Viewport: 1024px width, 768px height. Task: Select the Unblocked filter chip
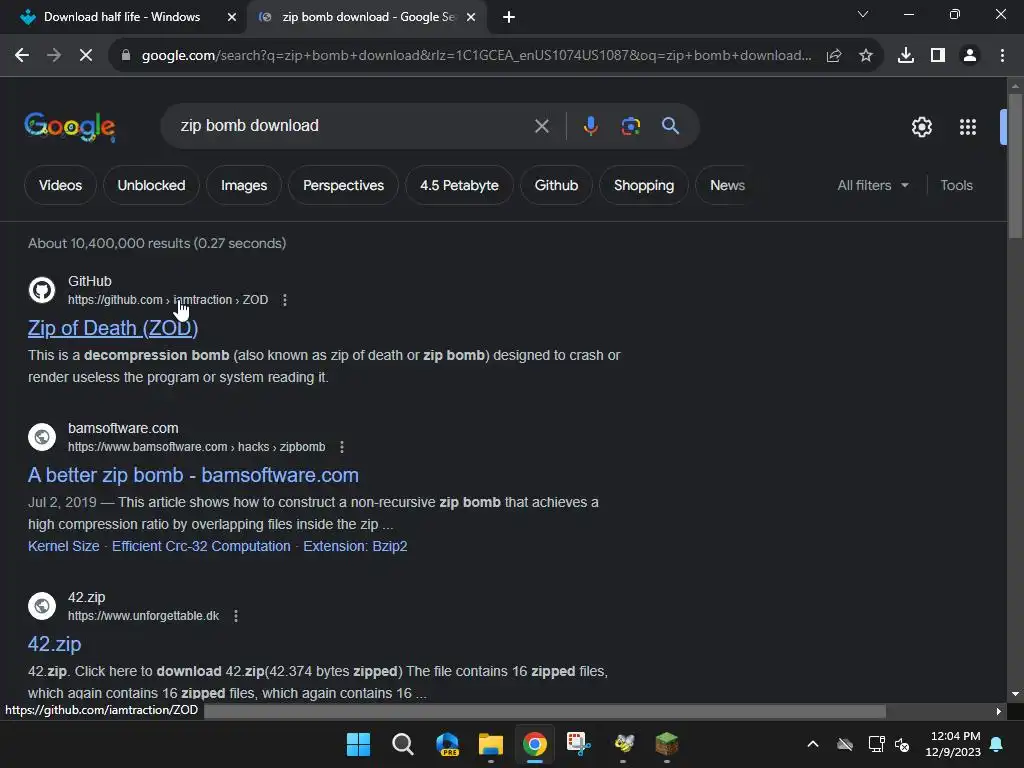(x=152, y=185)
